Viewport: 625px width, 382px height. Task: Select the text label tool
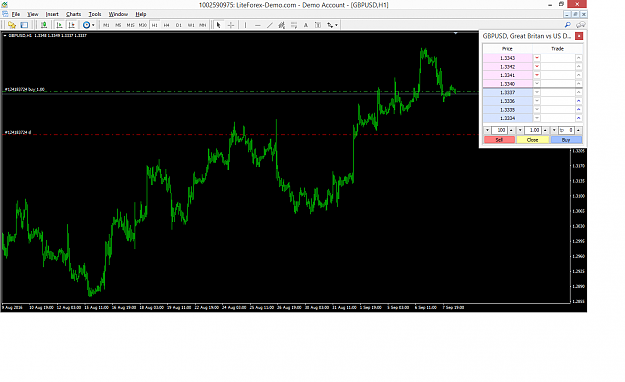[x=318, y=25]
